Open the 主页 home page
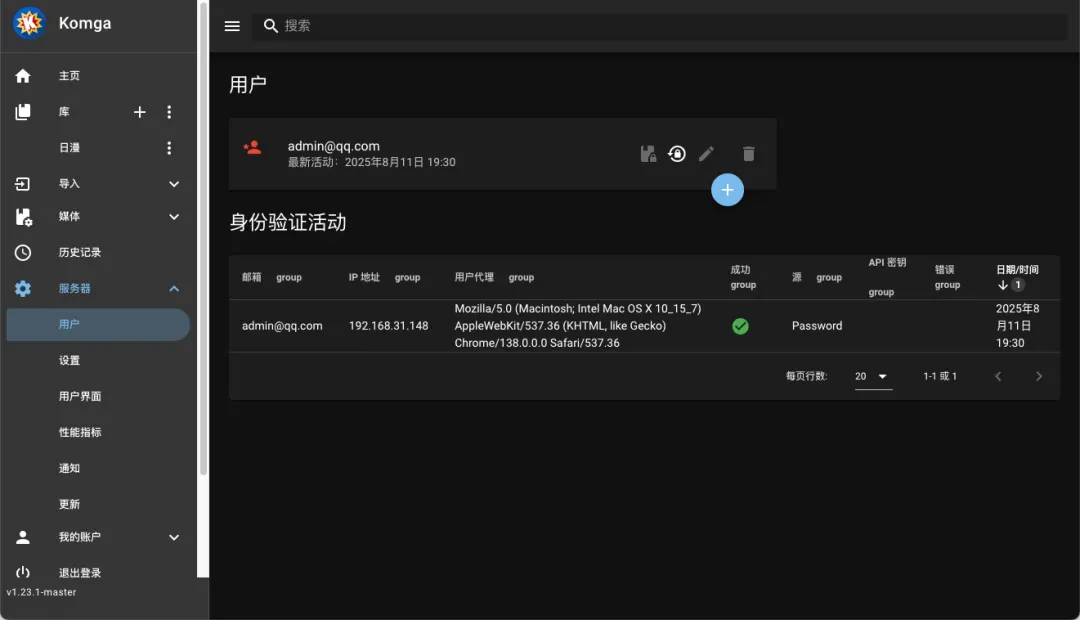This screenshot has height=620, width=1080. click(69, 76)
